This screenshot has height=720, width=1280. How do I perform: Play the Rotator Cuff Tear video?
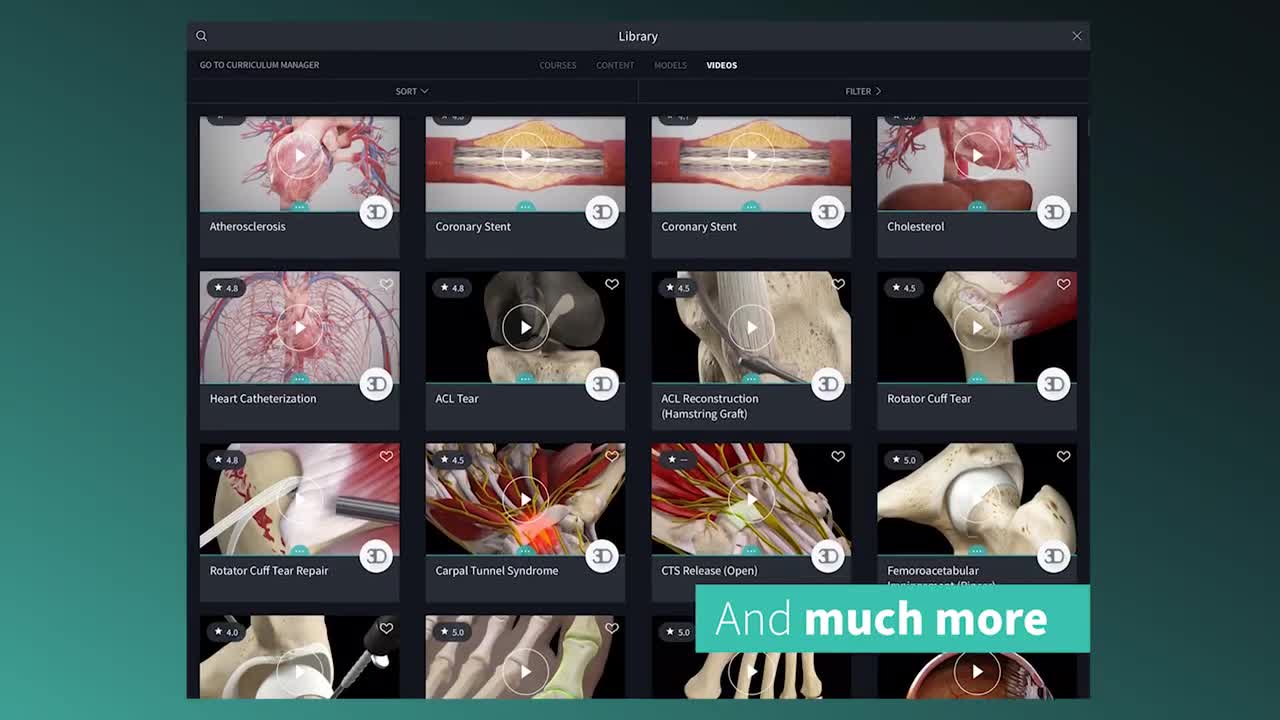coord(977,327)
